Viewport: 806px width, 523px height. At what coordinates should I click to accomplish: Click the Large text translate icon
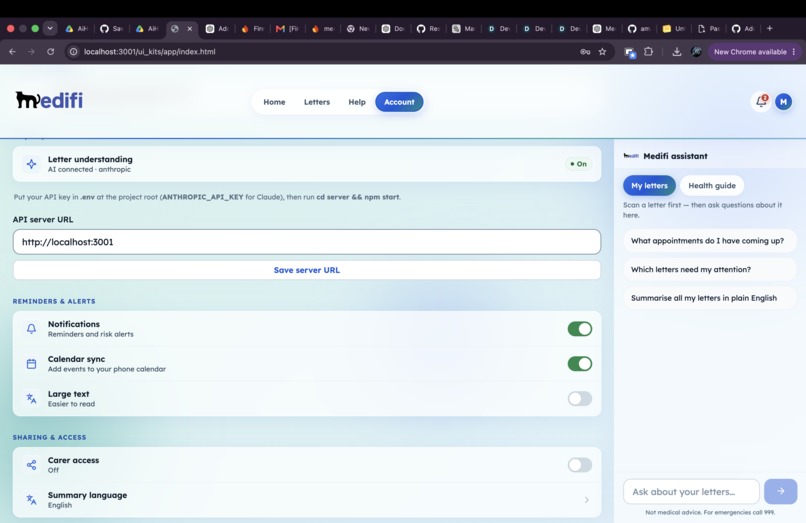click(31, 399)
